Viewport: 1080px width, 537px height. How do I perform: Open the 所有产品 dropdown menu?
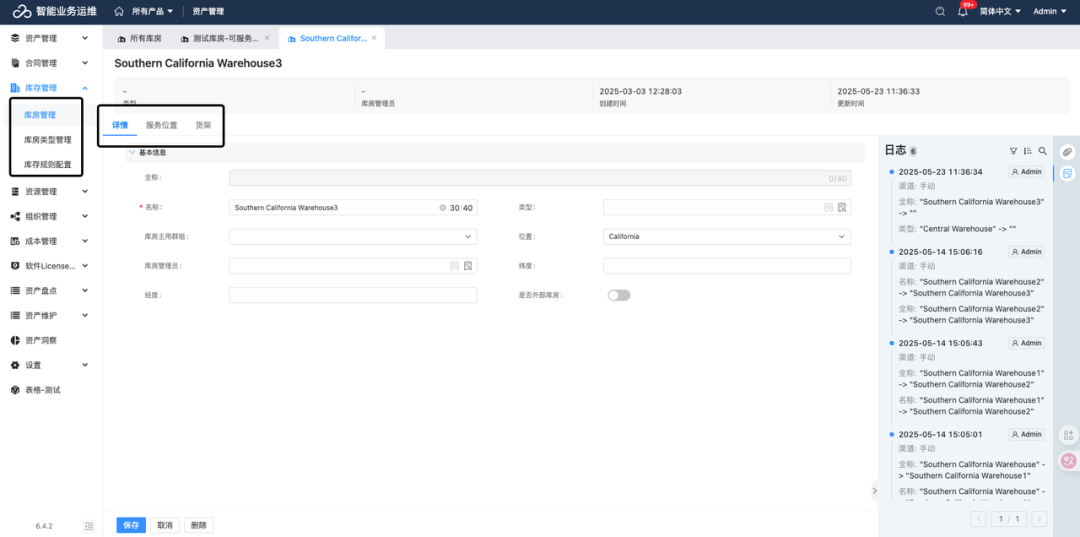tap(152, 12)
